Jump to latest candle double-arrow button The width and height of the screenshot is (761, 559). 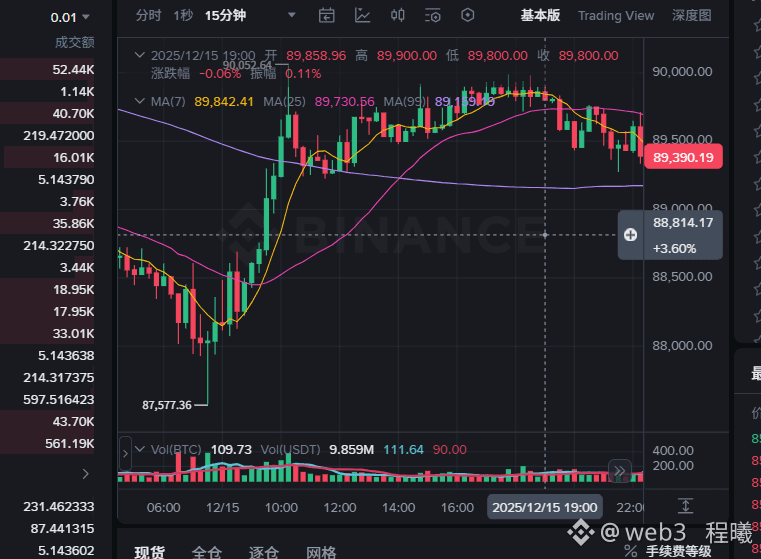pyautogui.click(x=620, y=471)
